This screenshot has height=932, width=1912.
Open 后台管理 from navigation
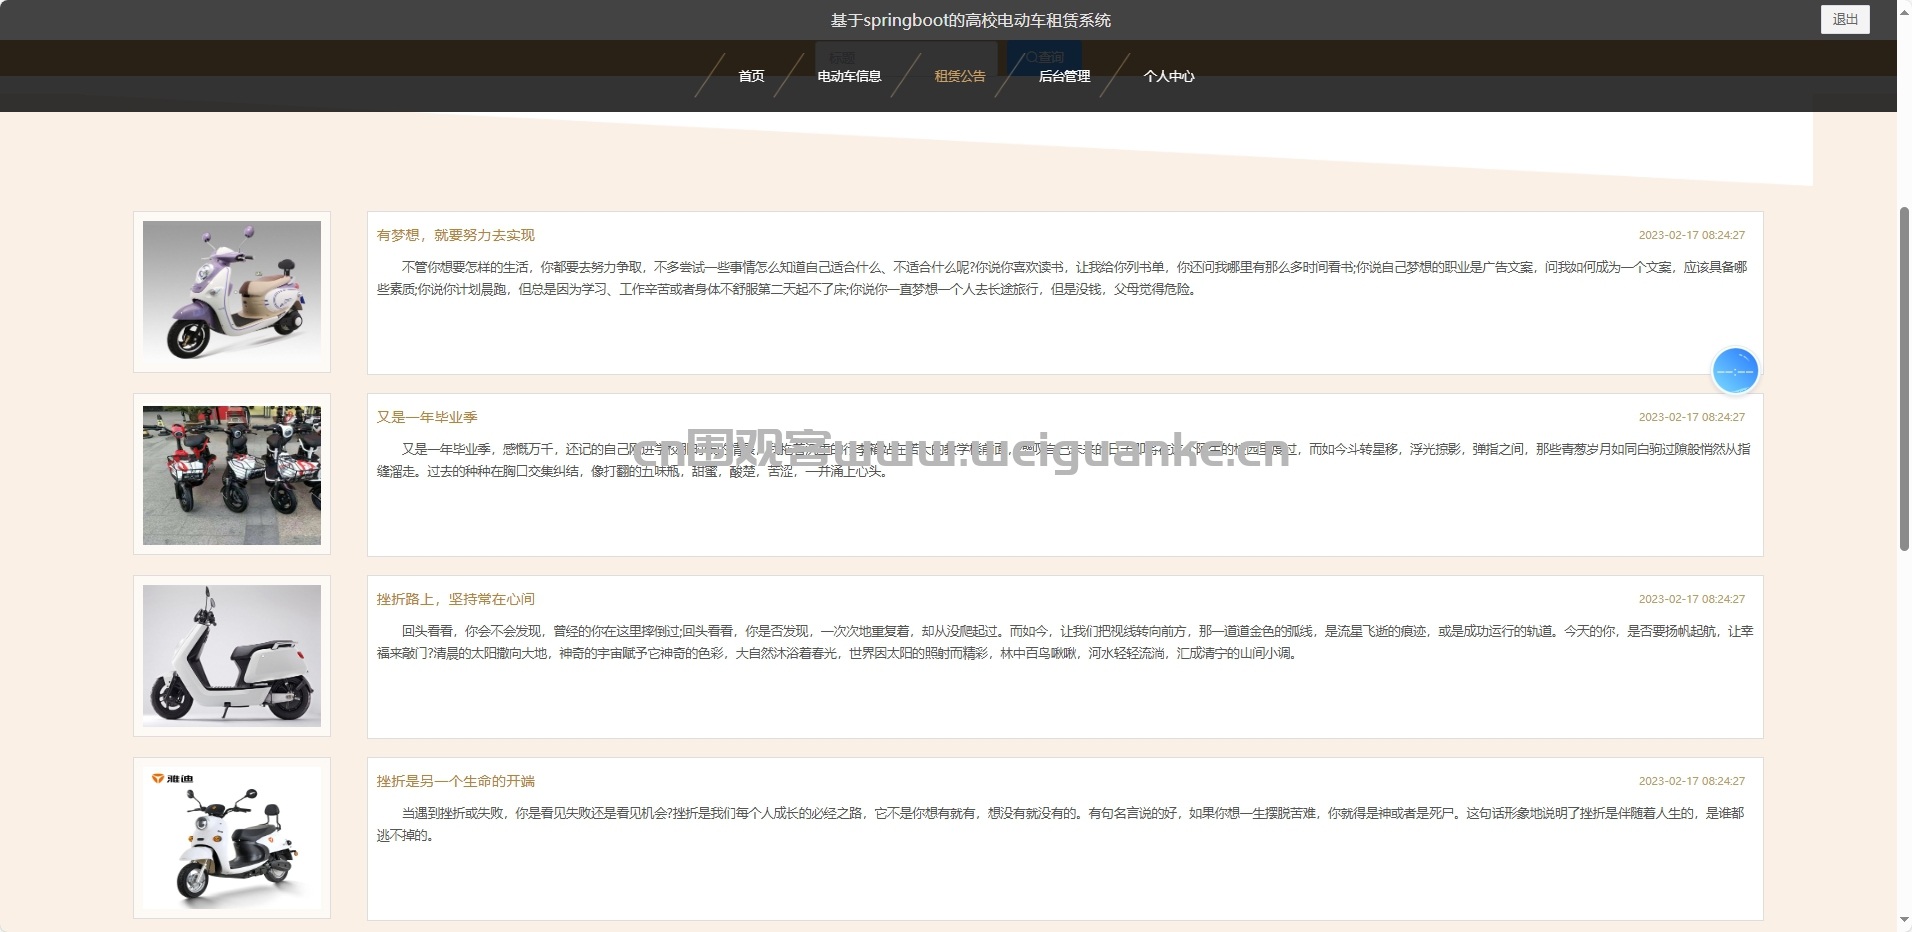(x=1064, y=76)
